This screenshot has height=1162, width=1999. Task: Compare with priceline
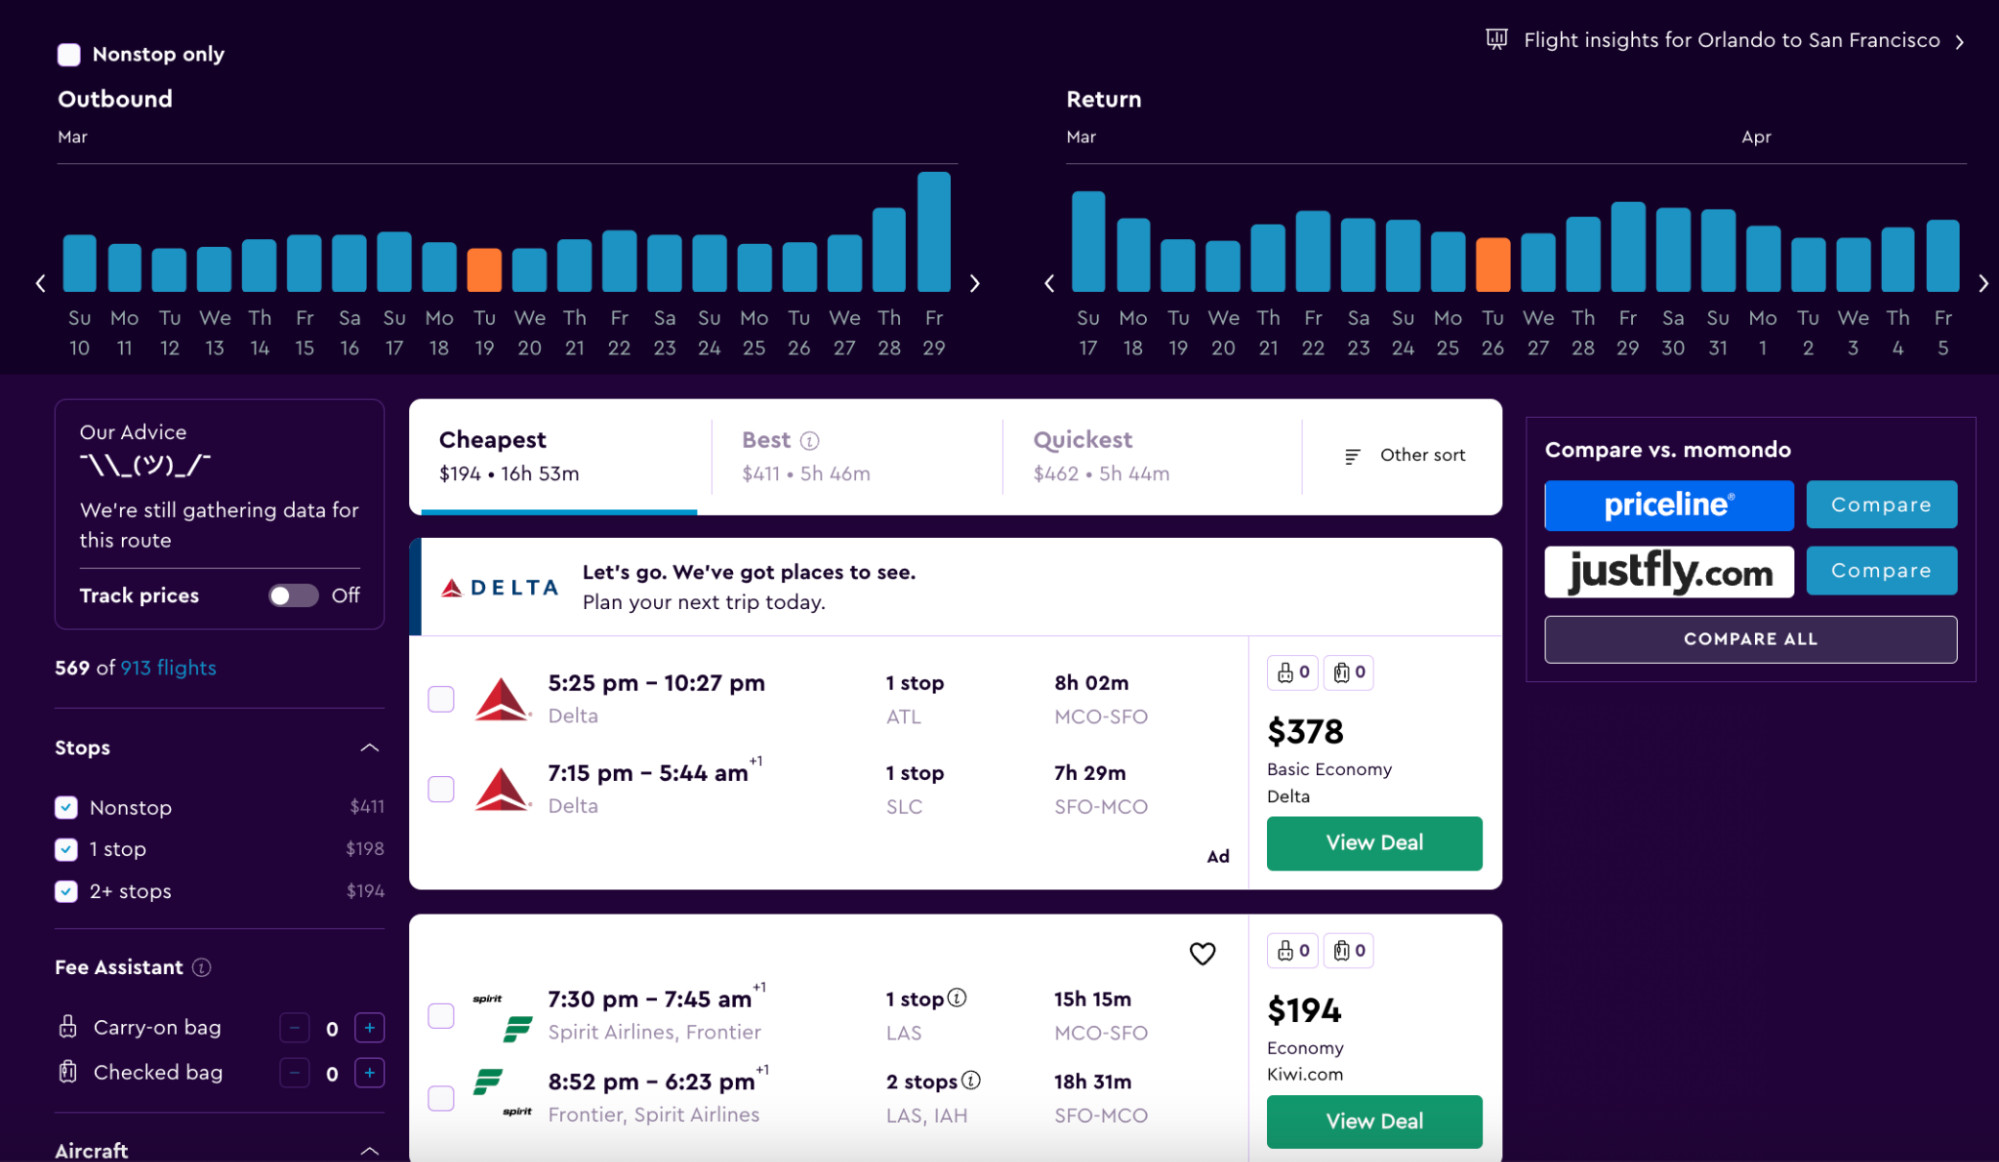(x=1881, y=505)
